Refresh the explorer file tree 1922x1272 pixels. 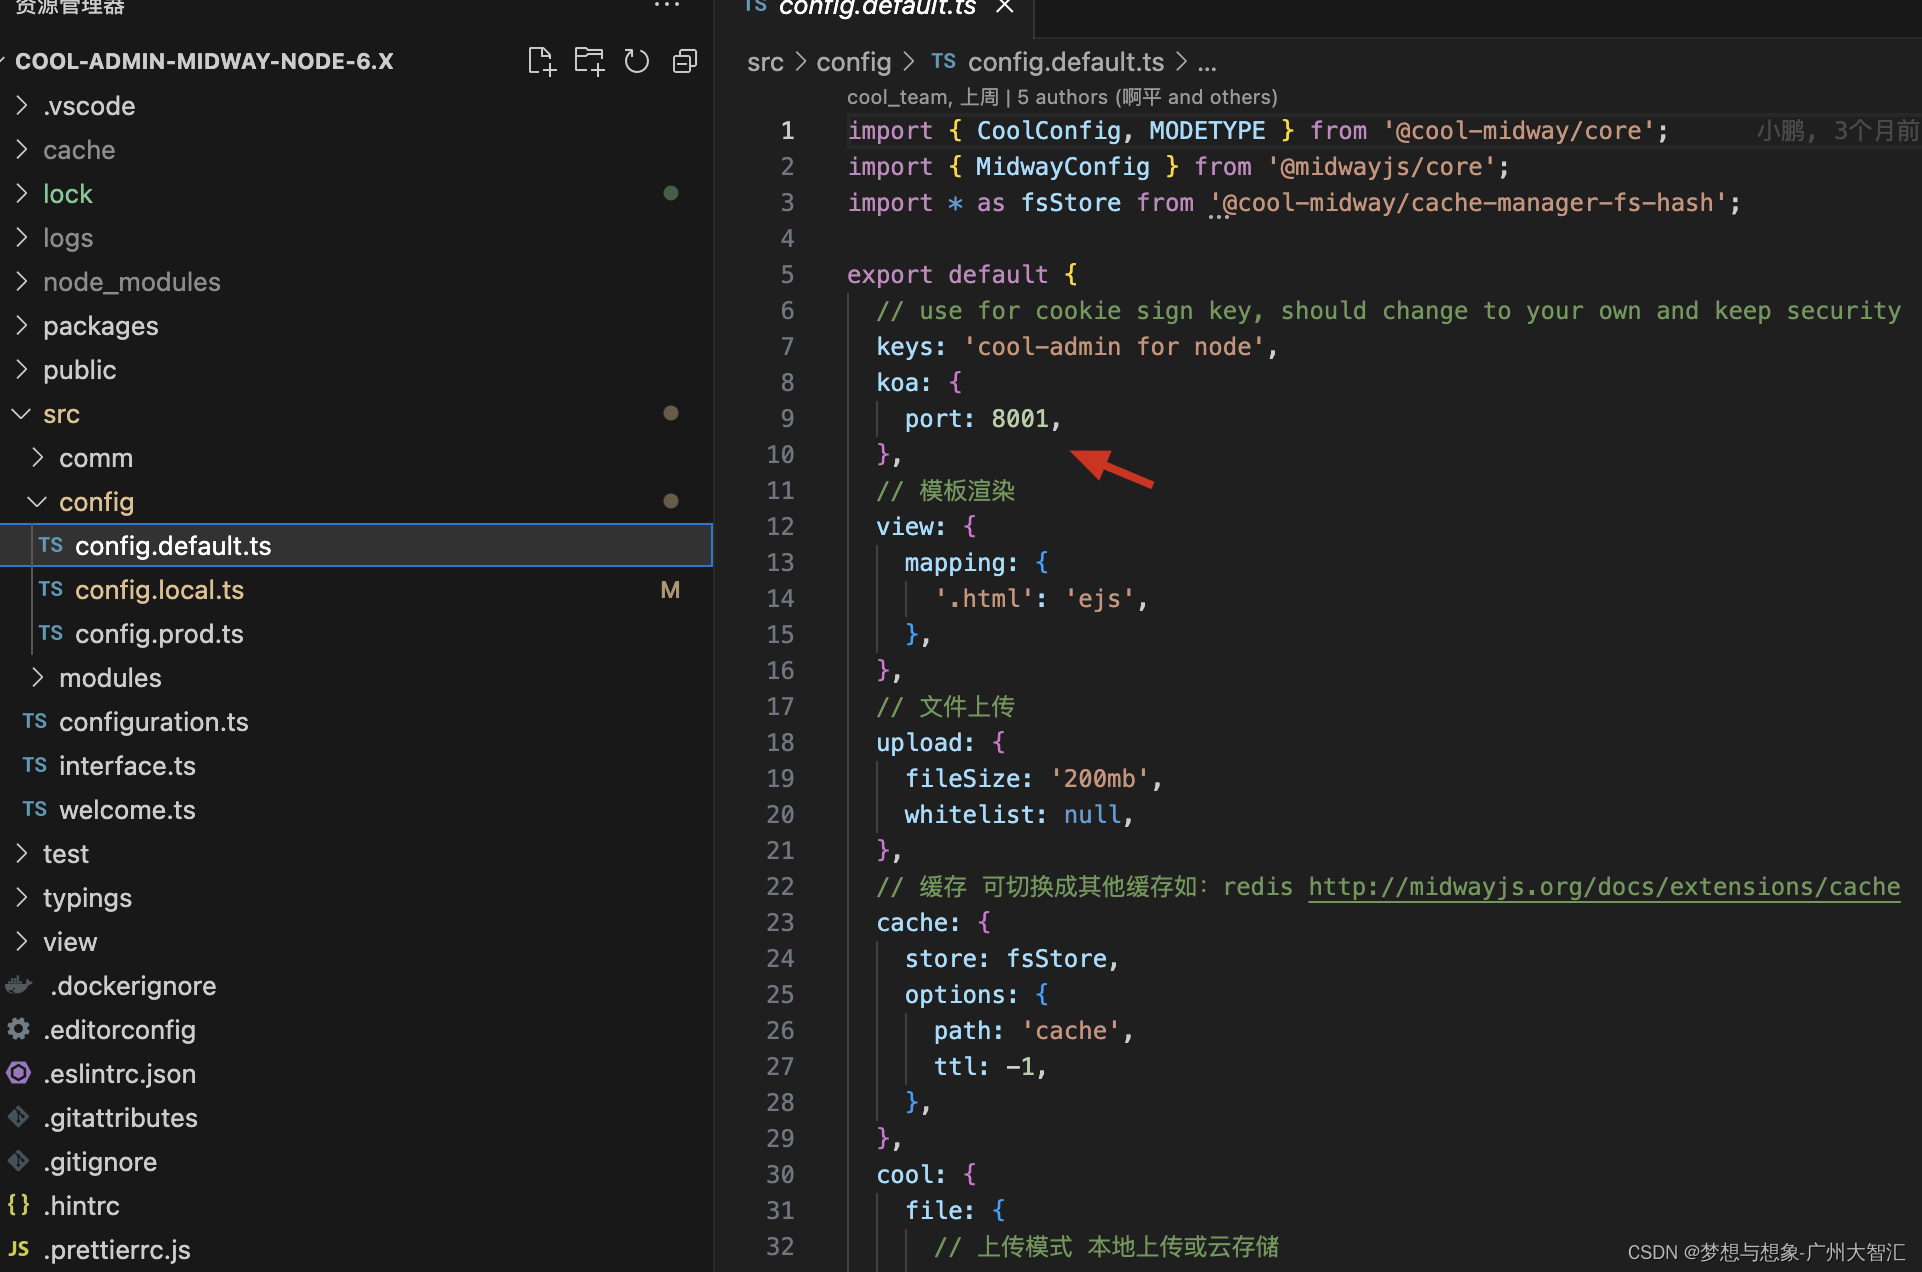coord(636,62)
